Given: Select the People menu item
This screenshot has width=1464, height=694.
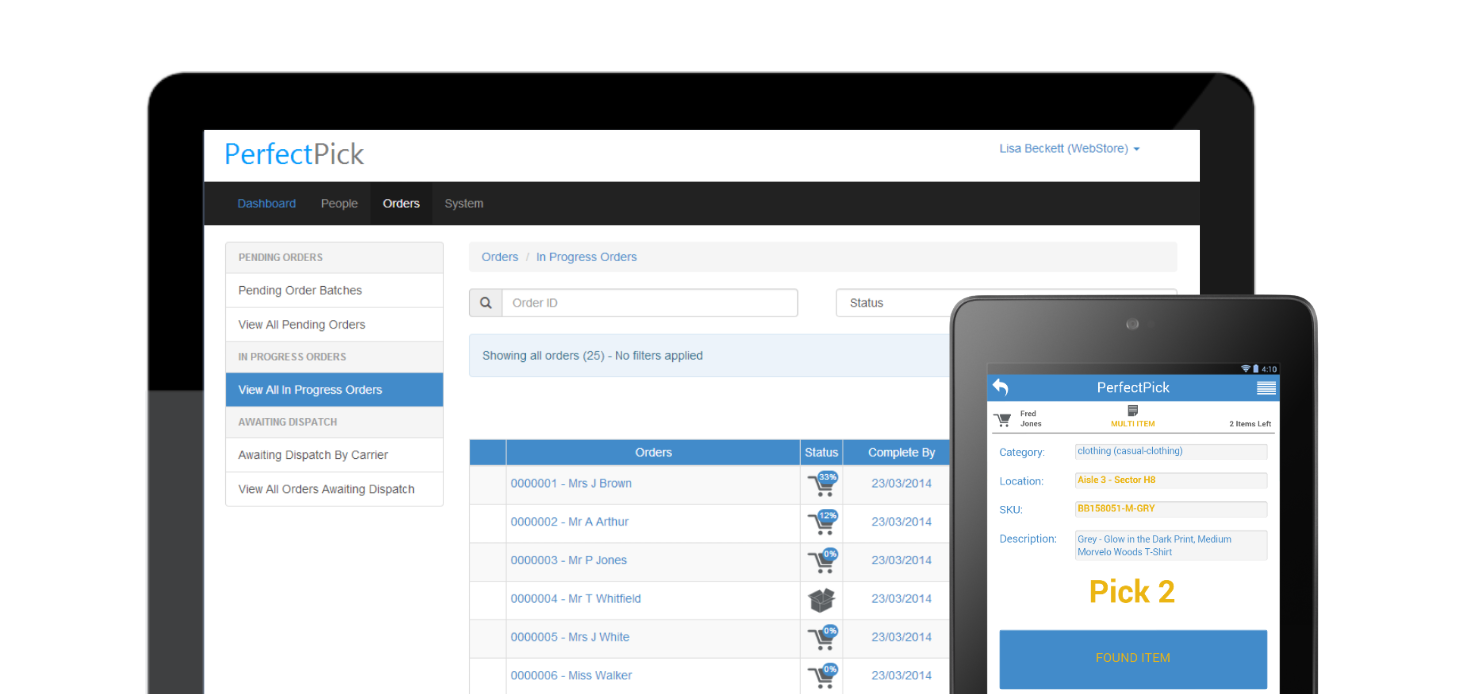Looking at the screenshot, I should coord(339,203).
